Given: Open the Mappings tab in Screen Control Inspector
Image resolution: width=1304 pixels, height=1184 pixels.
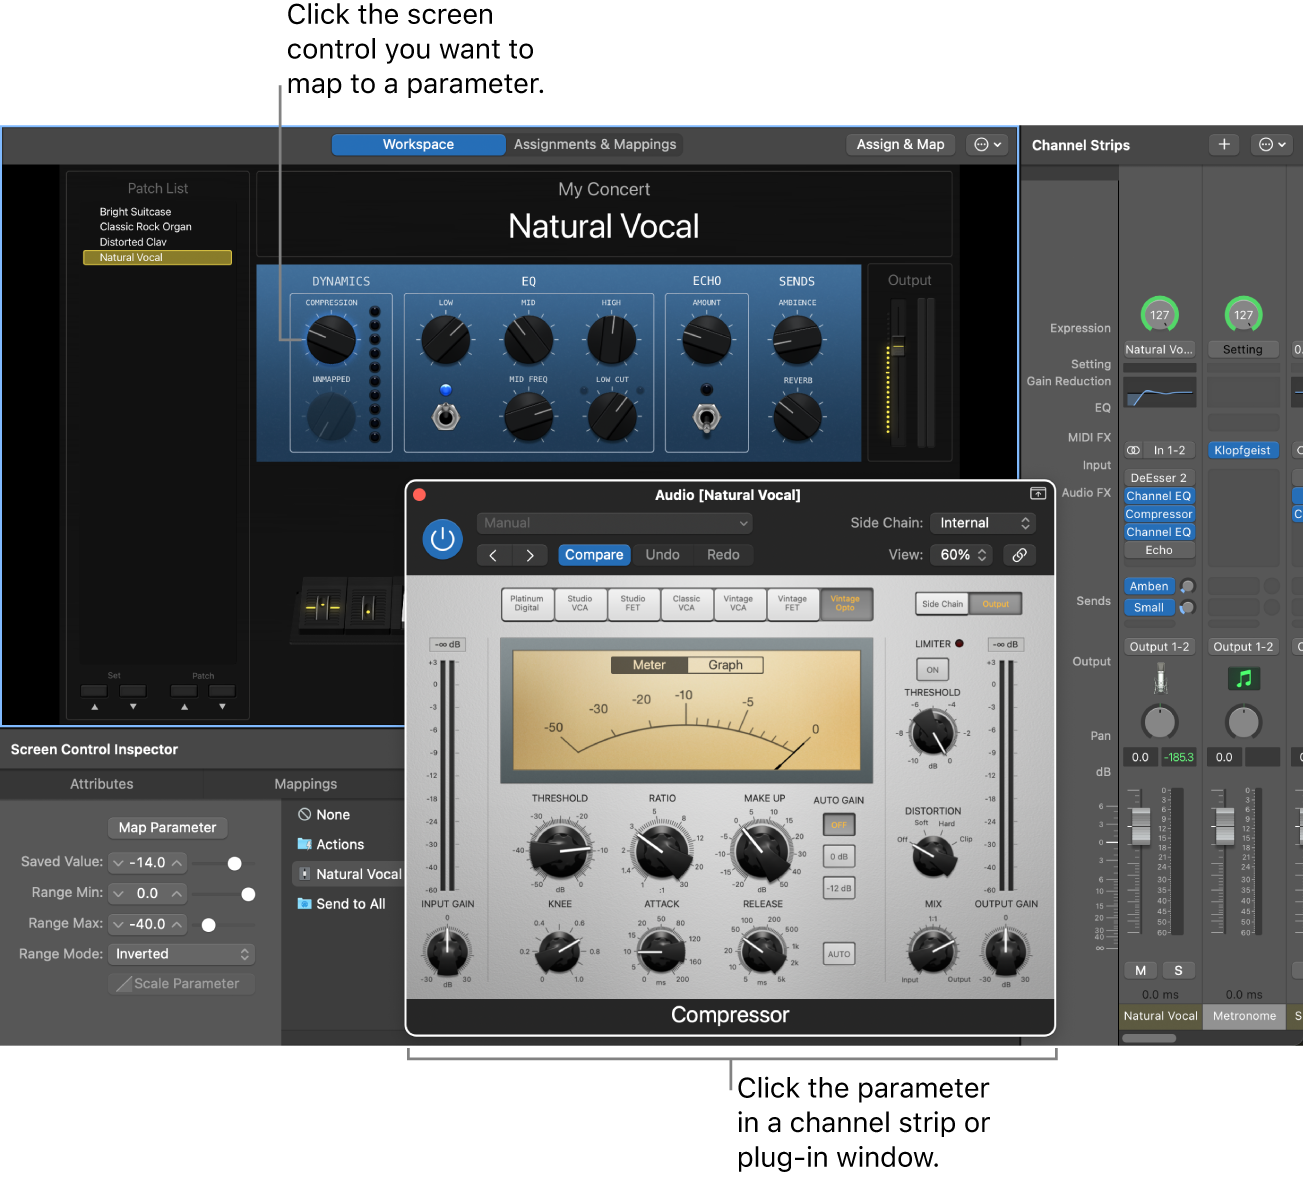Looking at the screenshot, I should (x=305, y=783).
